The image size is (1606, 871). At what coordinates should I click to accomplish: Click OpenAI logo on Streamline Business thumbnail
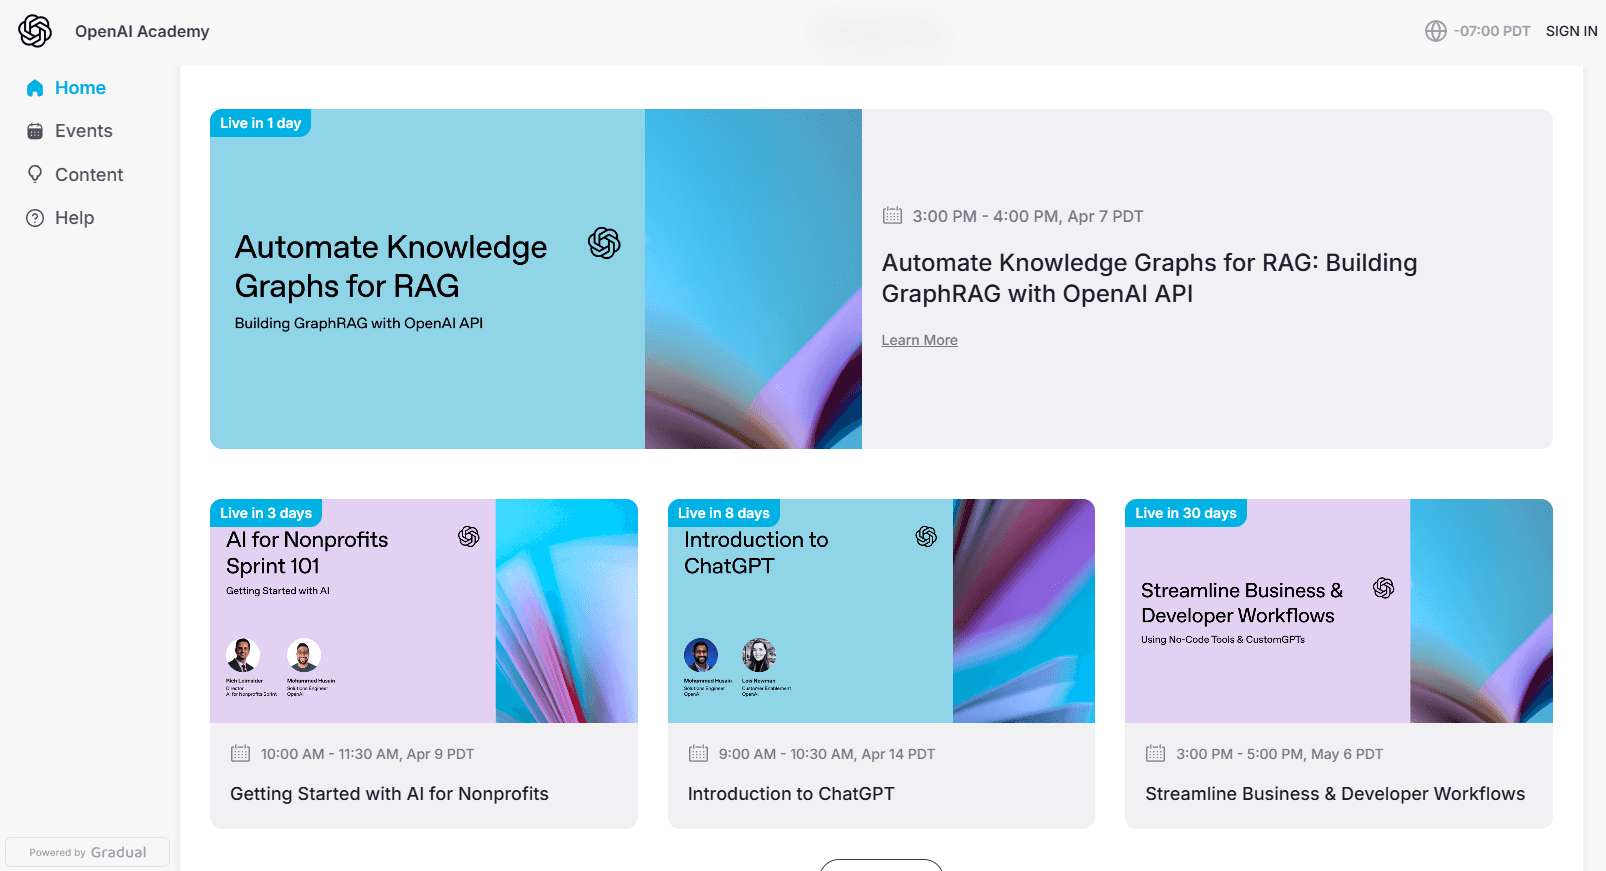click(1384, 588)
